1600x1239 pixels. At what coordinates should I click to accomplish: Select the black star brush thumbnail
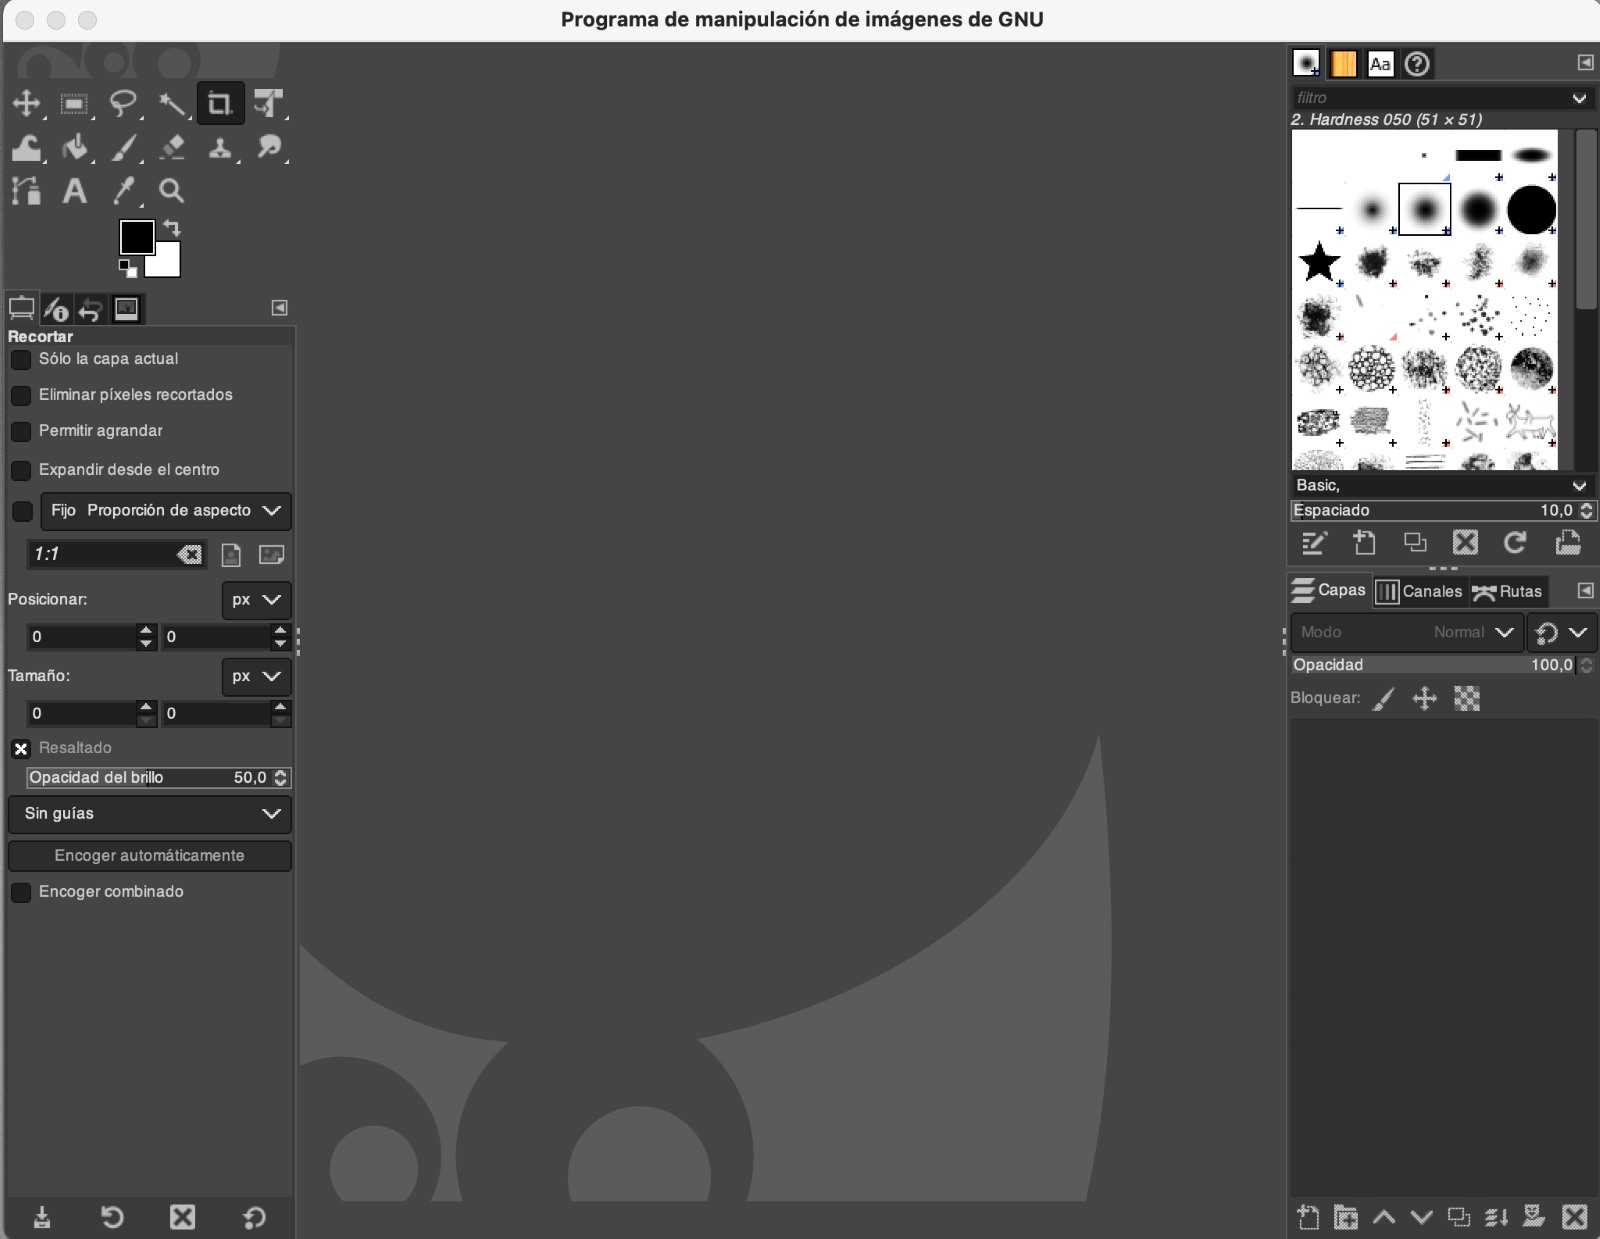(x=1319, y=262)
